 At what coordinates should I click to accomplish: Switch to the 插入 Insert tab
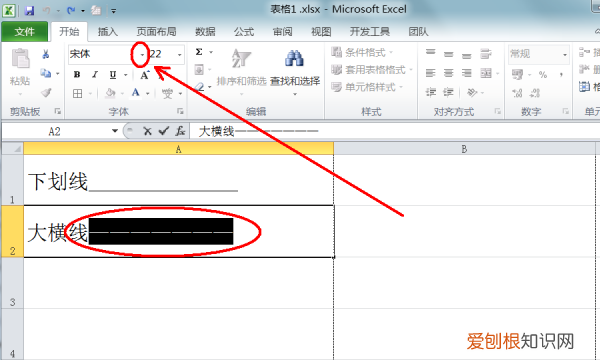[108, 32]
